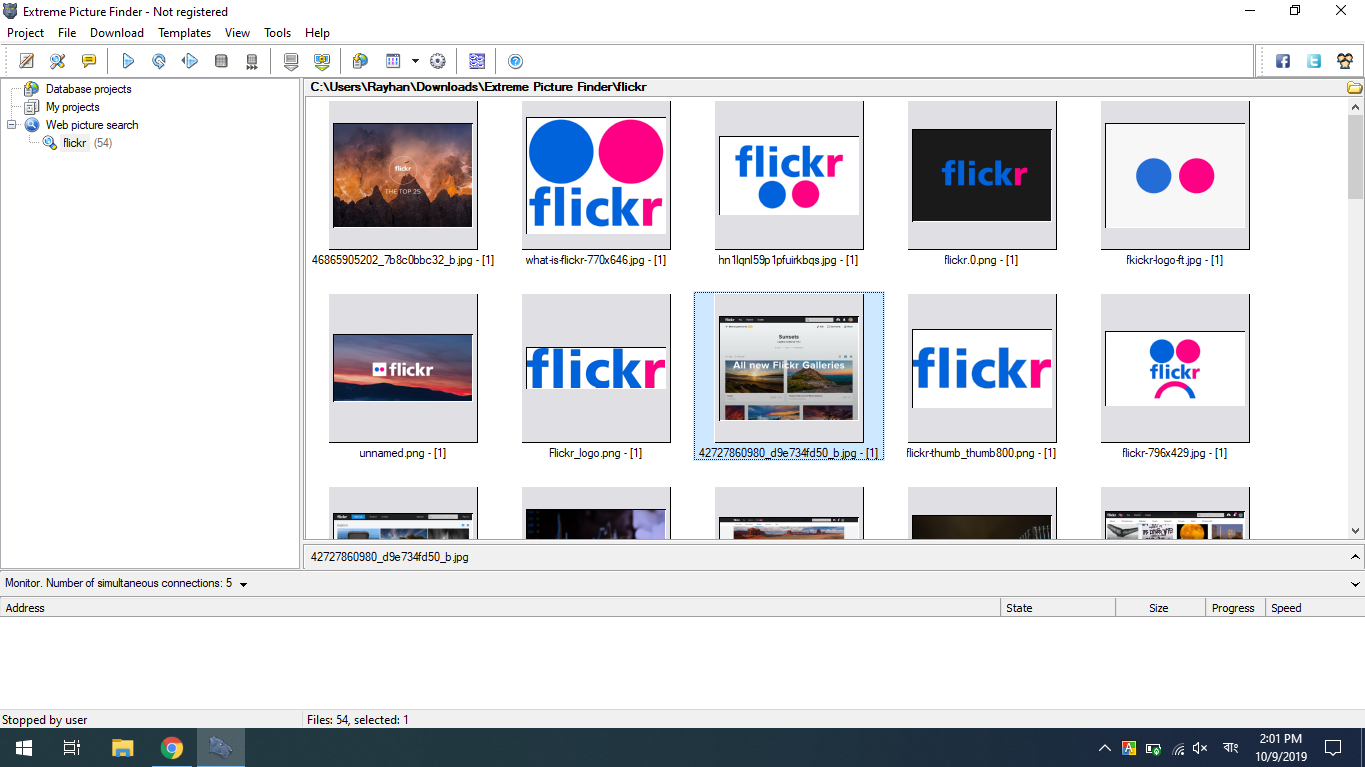
Task: Click the double-arrow play toolbar icon
Action: point(190,61)
